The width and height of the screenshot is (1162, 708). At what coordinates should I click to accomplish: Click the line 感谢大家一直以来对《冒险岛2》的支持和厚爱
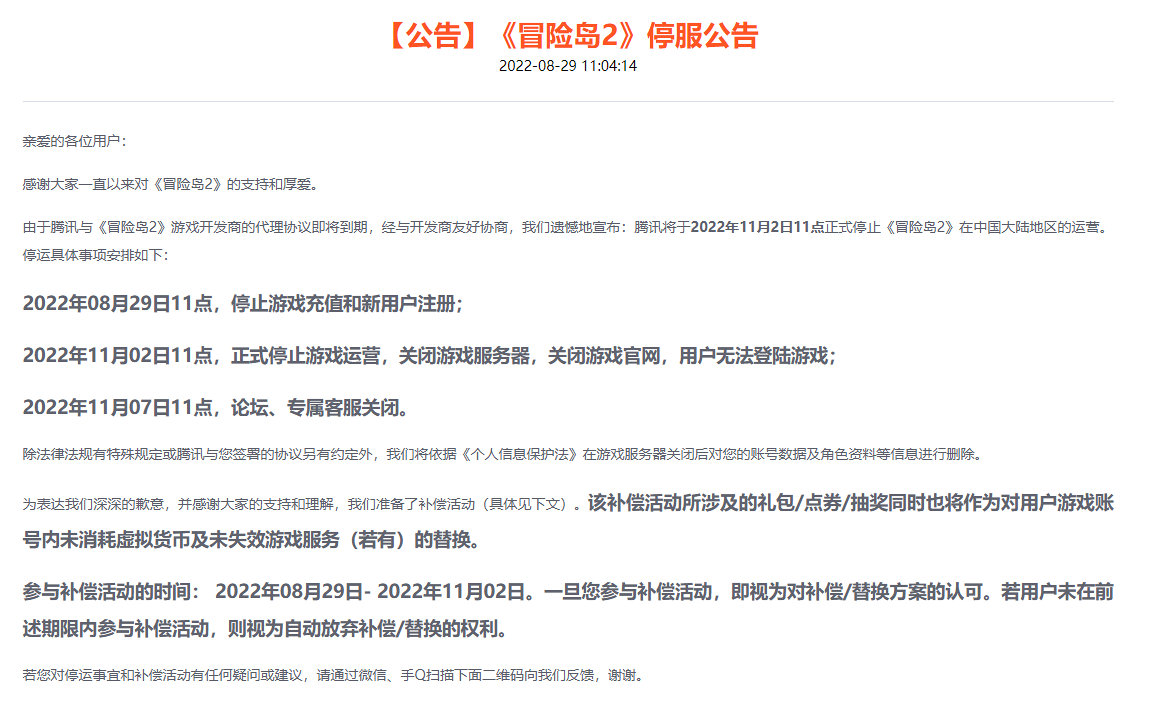coord(170,184)
